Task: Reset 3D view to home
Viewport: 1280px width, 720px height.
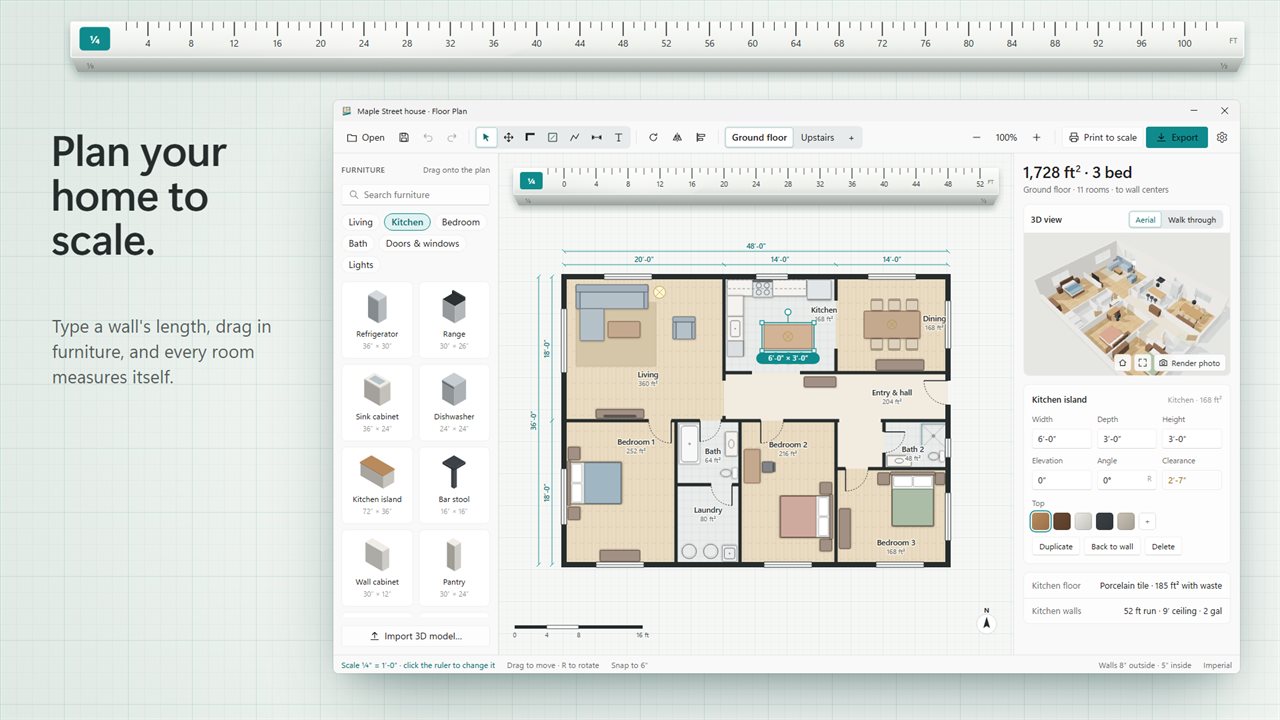Action: point(1122,363)
